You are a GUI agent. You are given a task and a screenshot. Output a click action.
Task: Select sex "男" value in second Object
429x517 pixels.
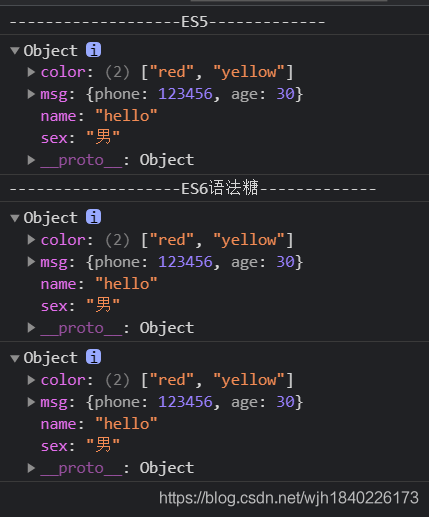coord(103,305)
